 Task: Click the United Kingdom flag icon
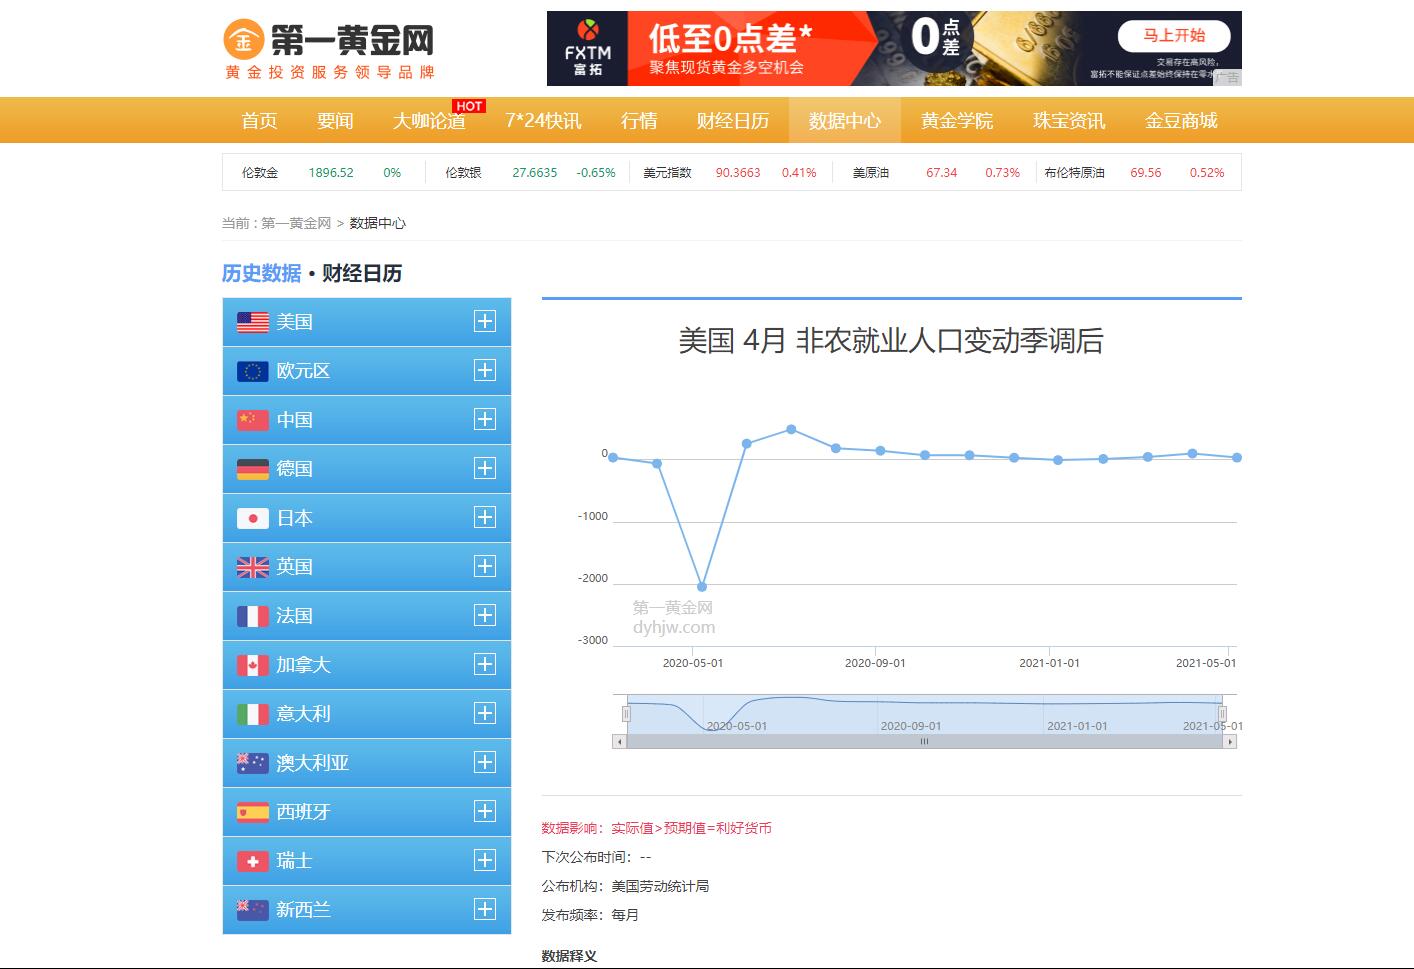pyautogui.click(x=252, y=567)
